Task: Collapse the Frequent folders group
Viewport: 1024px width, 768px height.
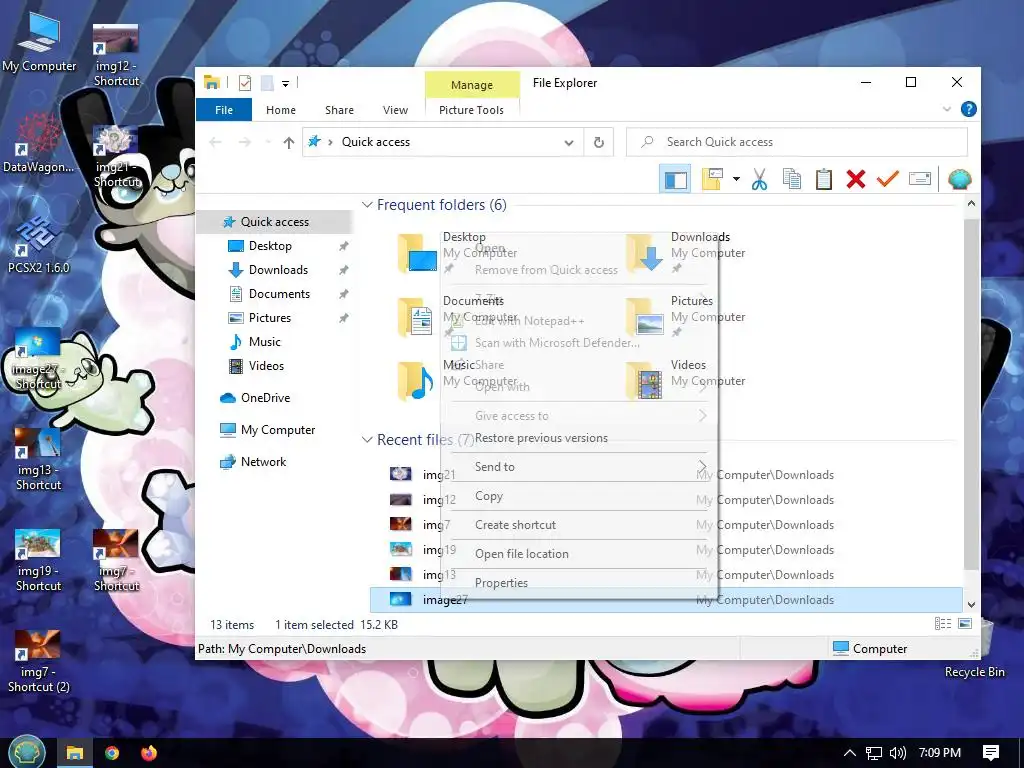Action: coord(367,204)
